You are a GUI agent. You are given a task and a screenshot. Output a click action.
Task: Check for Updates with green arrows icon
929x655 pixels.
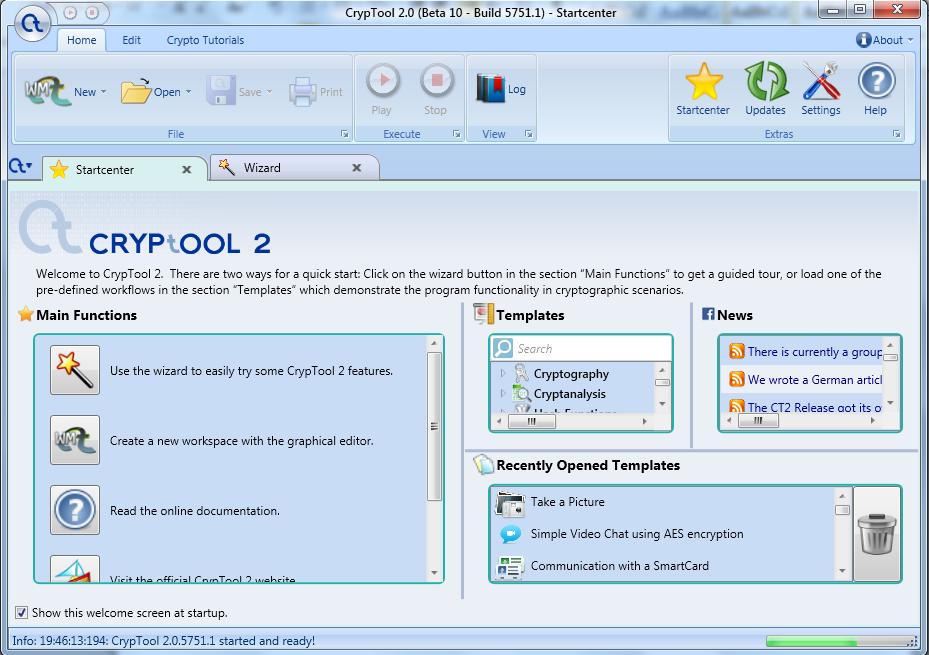765,81
